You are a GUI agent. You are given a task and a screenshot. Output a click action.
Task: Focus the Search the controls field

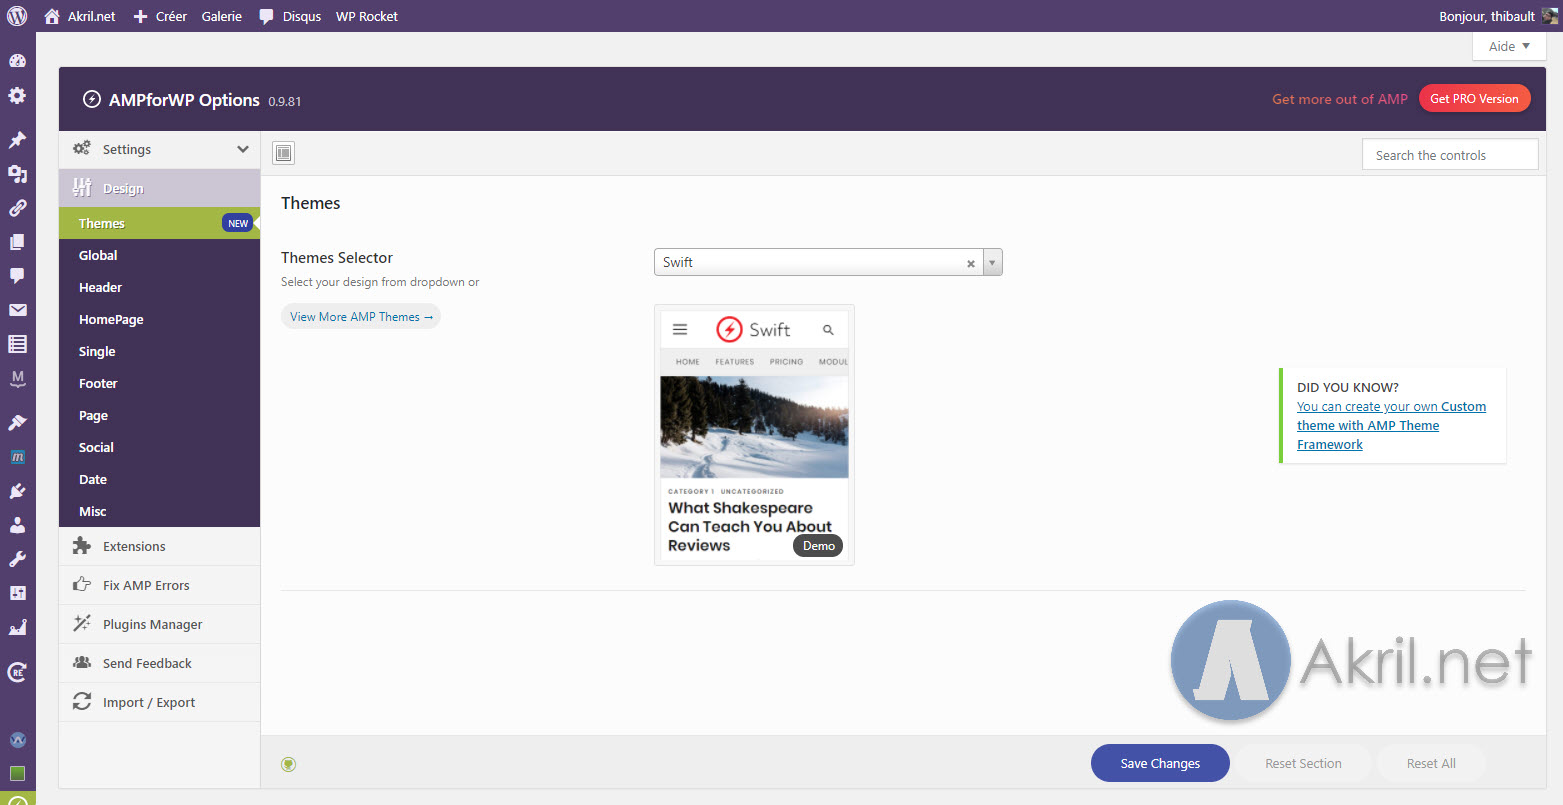tap(1450, 155)
